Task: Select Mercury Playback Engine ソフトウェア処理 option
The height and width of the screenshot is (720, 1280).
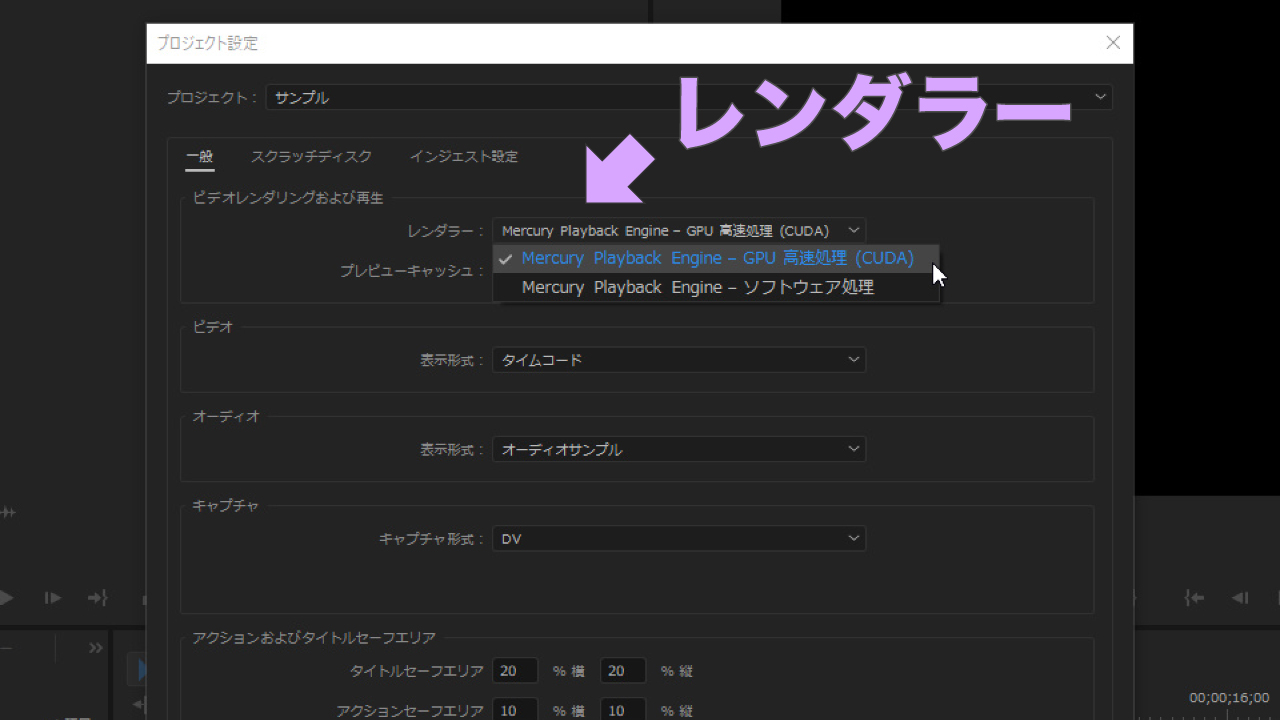Action: click(x=716, y=287)
